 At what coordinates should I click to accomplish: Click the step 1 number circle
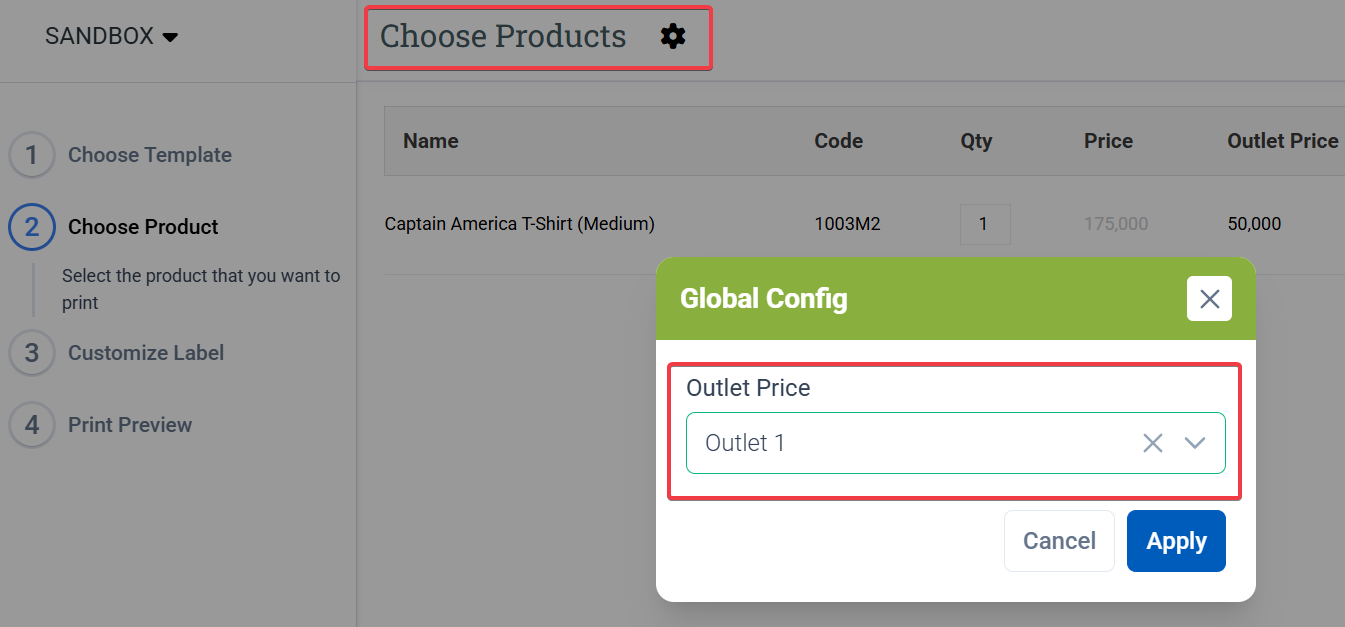click(x=32, y=155)
